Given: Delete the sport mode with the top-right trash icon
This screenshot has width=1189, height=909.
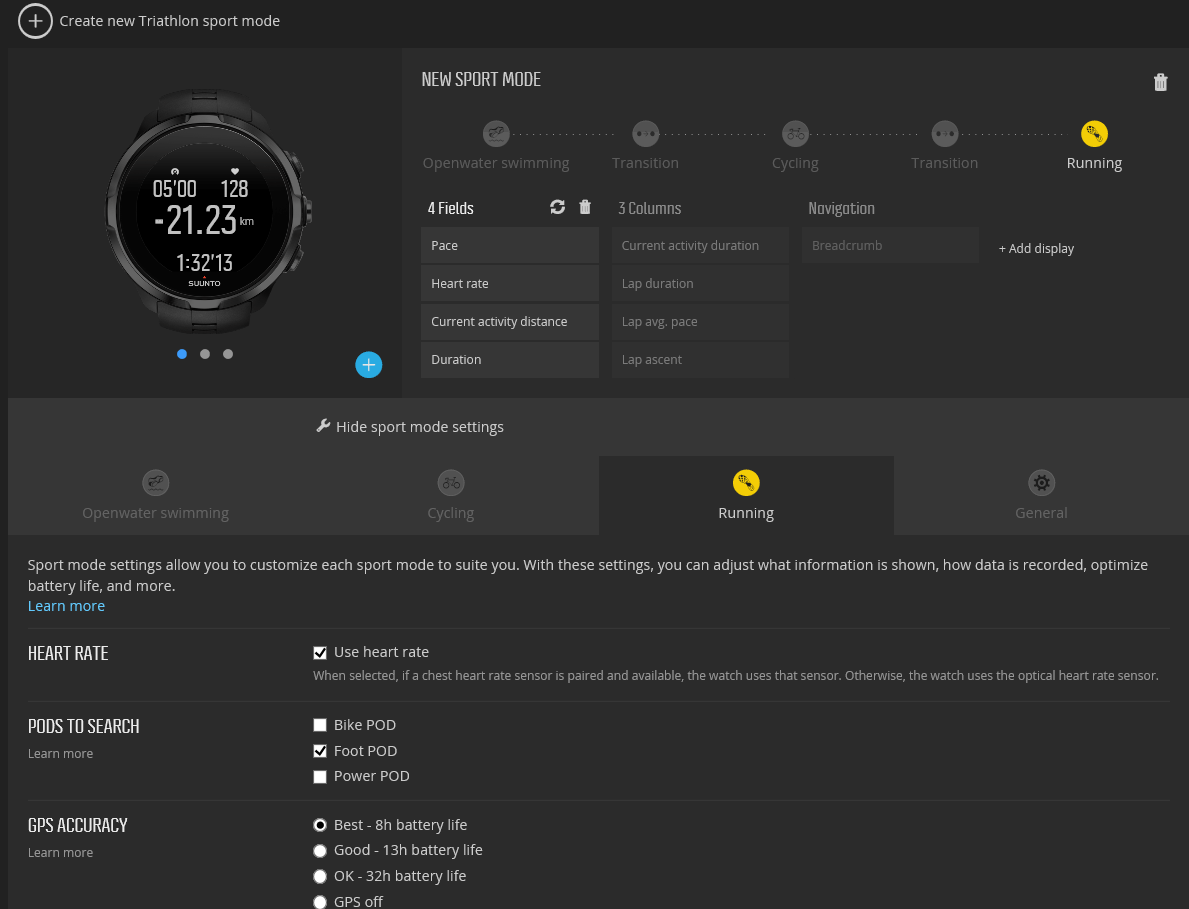Looking at the screenshot, I should coord(1161,82).
